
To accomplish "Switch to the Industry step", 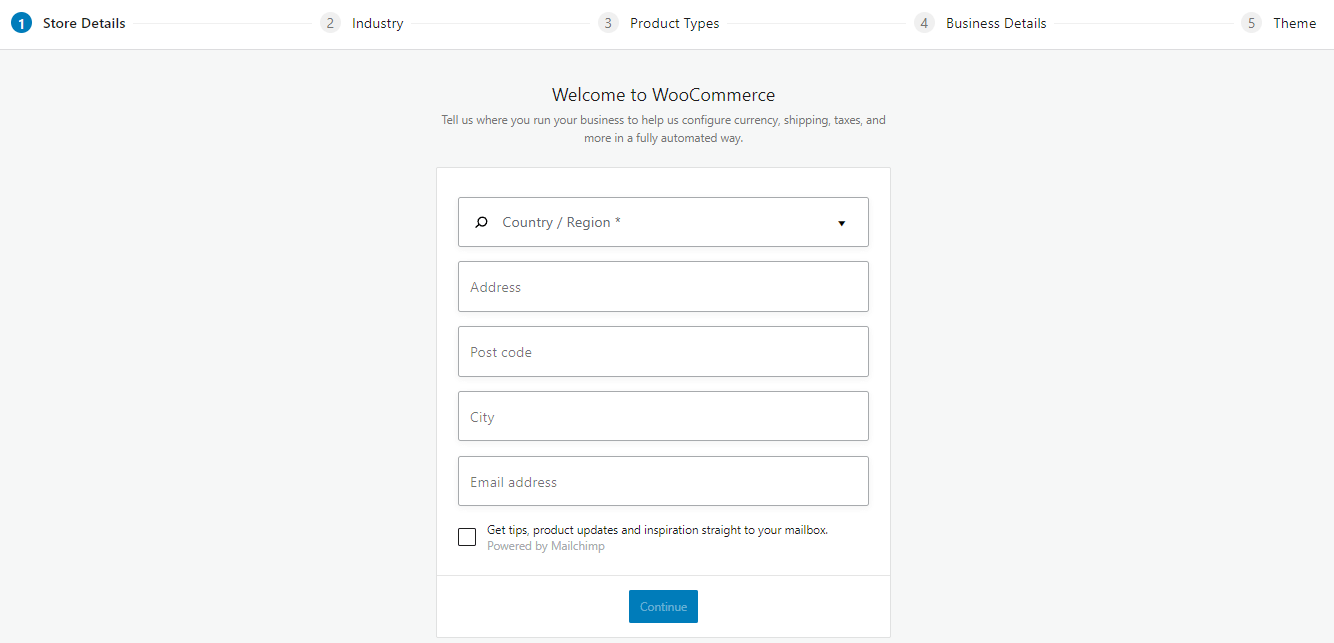I will coord(378,22).
